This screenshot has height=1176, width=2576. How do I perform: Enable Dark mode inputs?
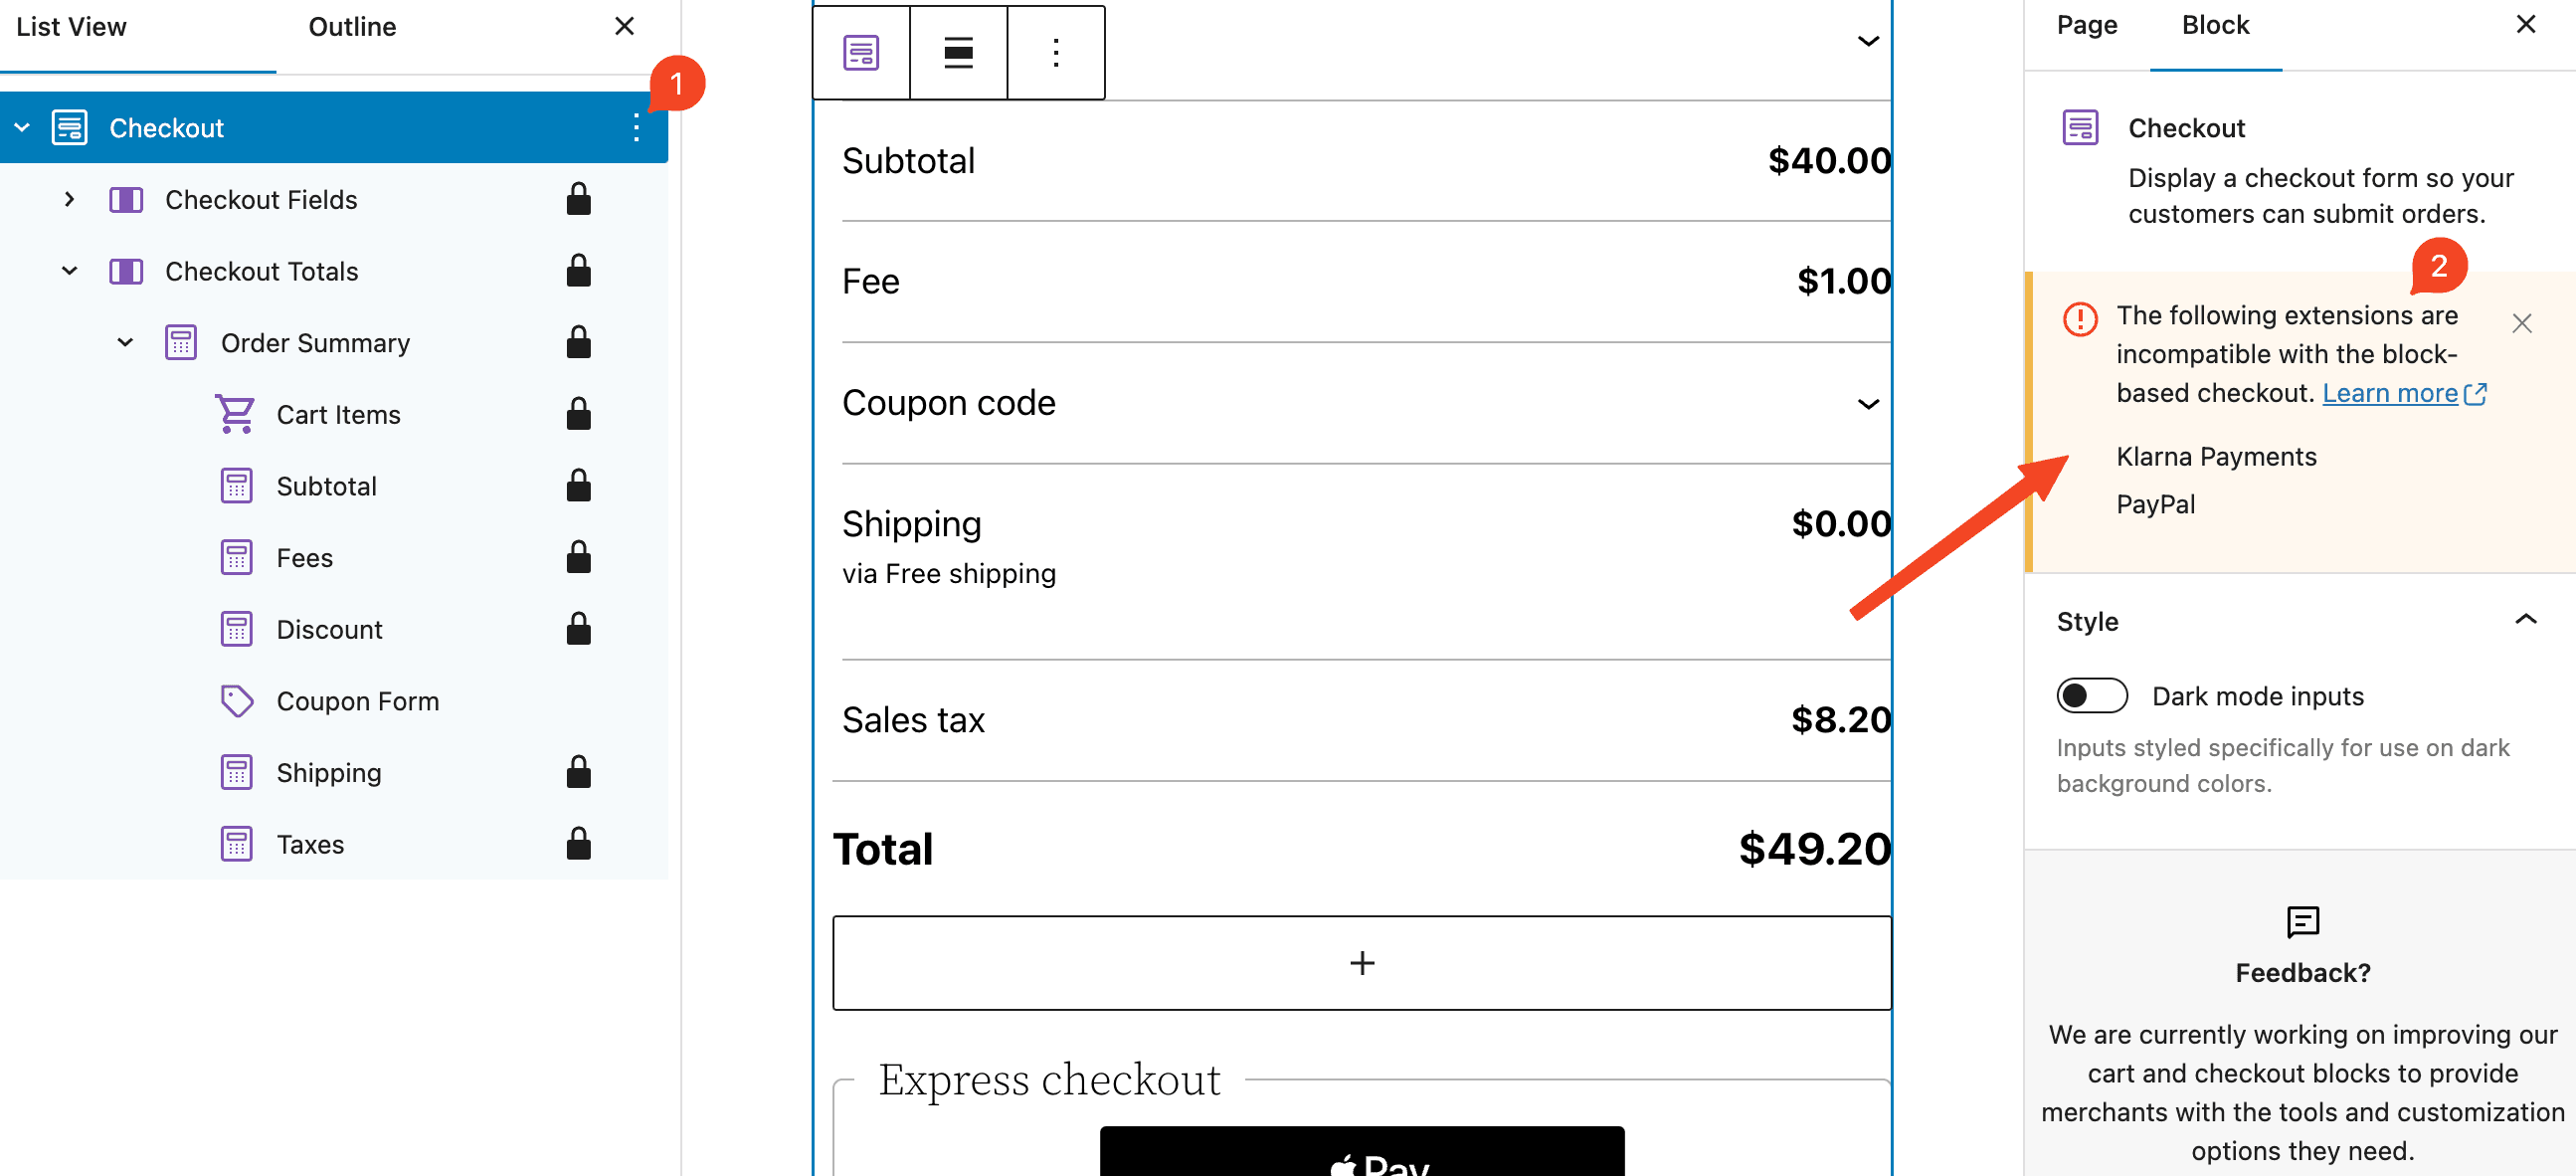(x=2093, y=695)
